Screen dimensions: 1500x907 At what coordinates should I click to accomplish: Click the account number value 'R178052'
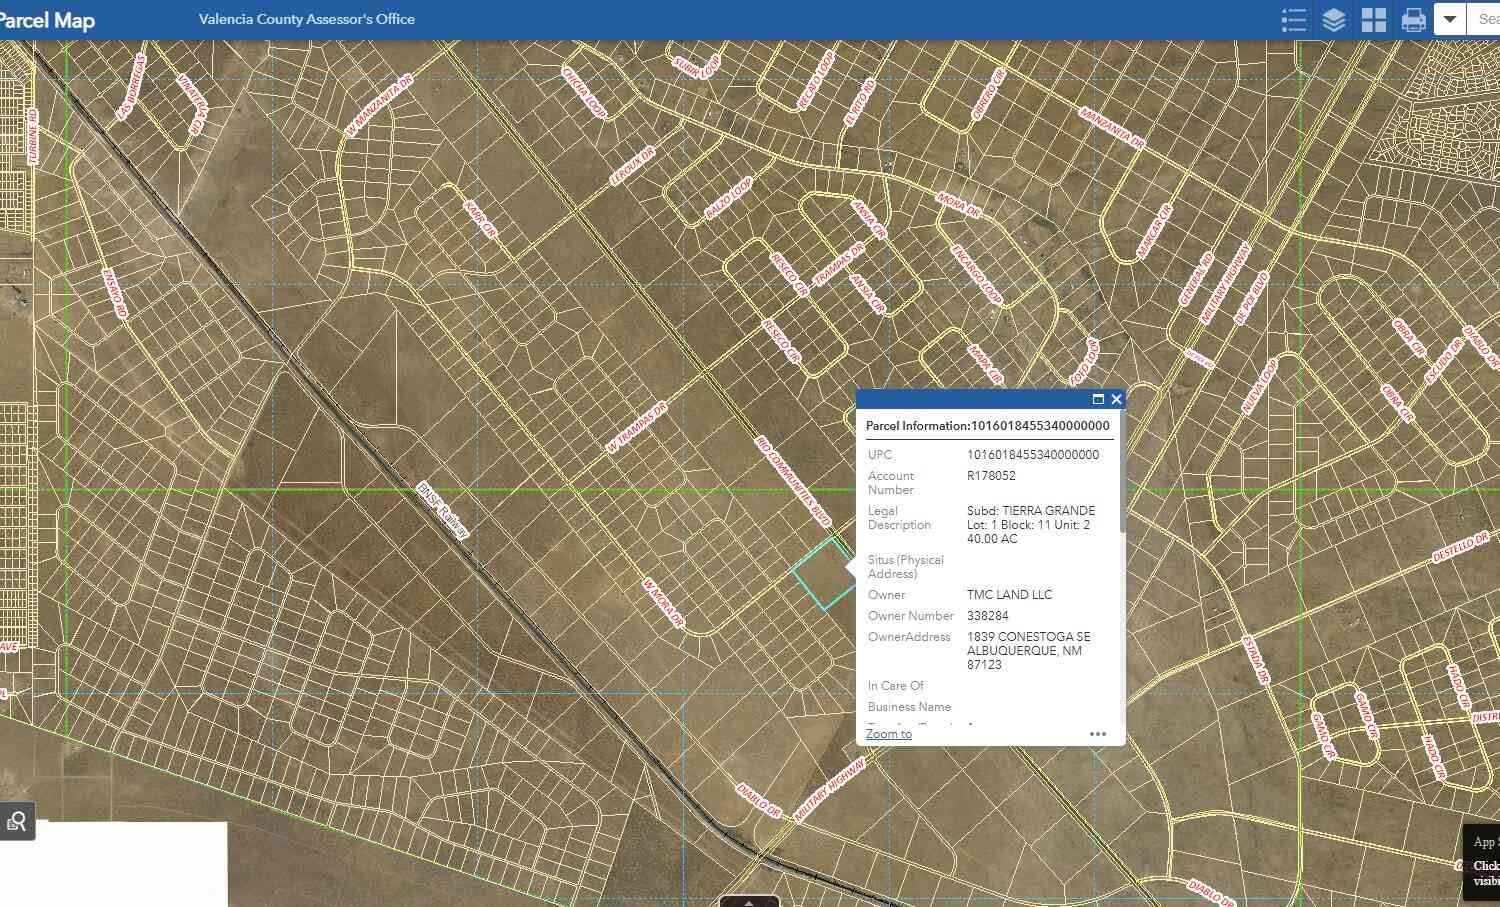[x=991, y=476]
